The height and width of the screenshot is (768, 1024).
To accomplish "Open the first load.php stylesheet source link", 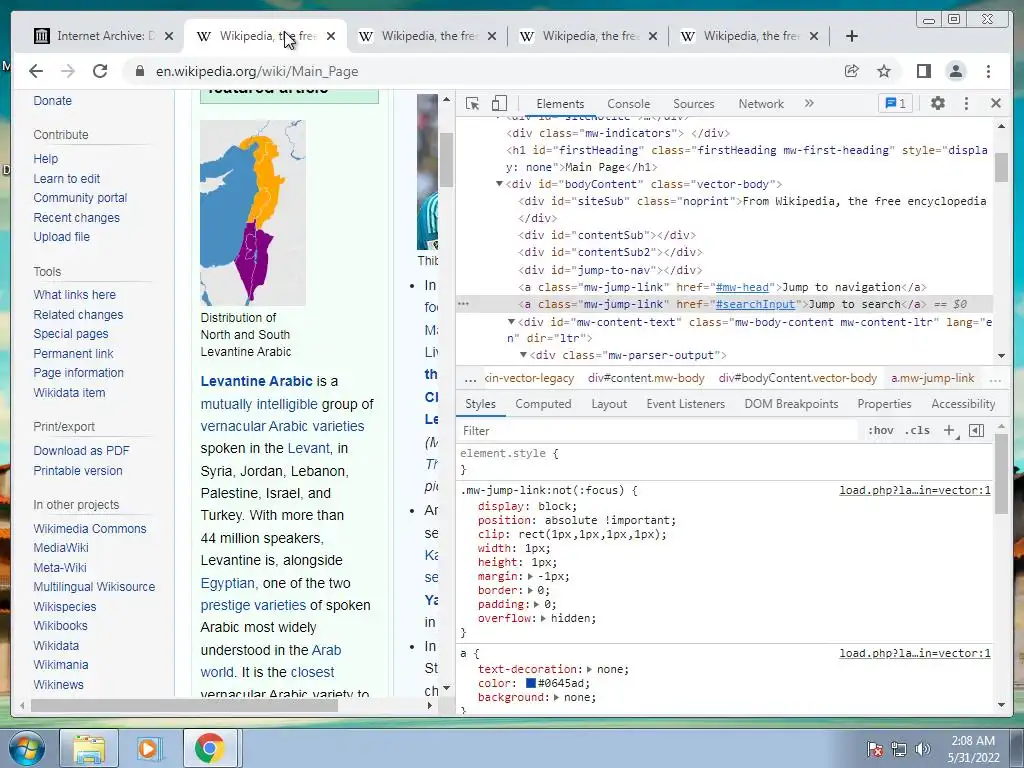I will [x=915, y=490].
